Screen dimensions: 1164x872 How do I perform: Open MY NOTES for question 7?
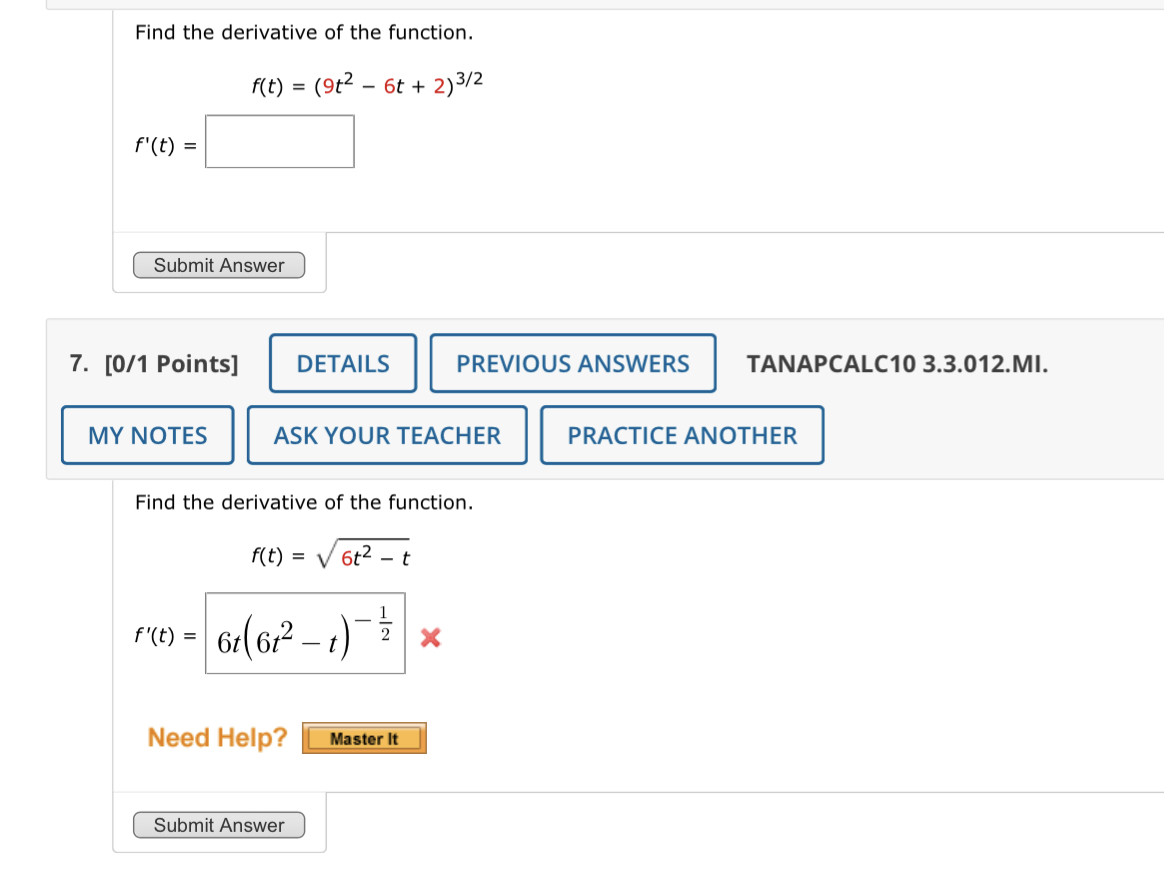[147, 434]
